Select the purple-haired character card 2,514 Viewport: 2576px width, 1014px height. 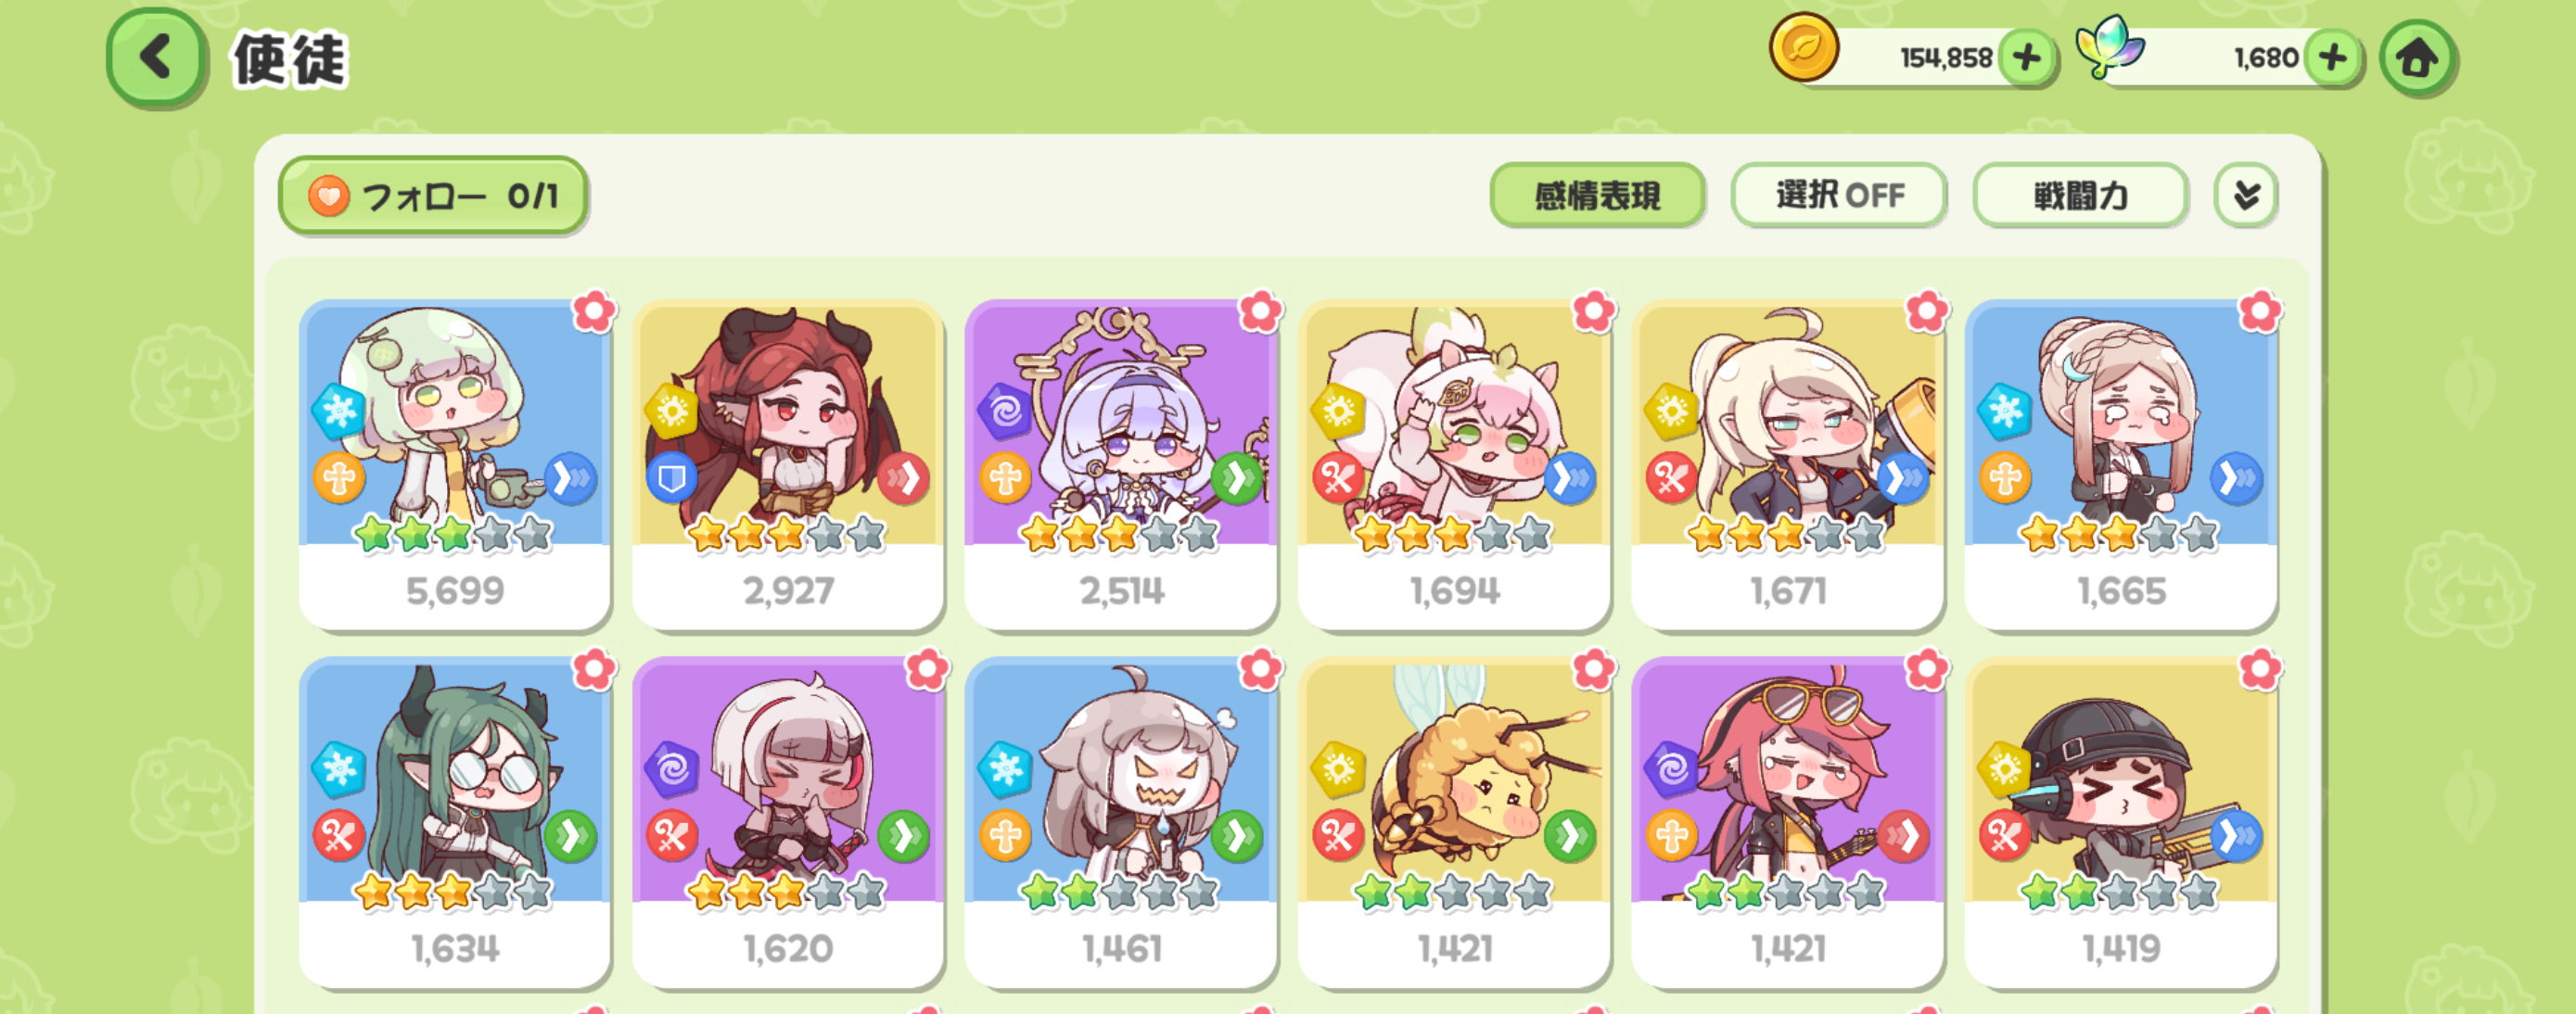click(x=1121, y=464)
